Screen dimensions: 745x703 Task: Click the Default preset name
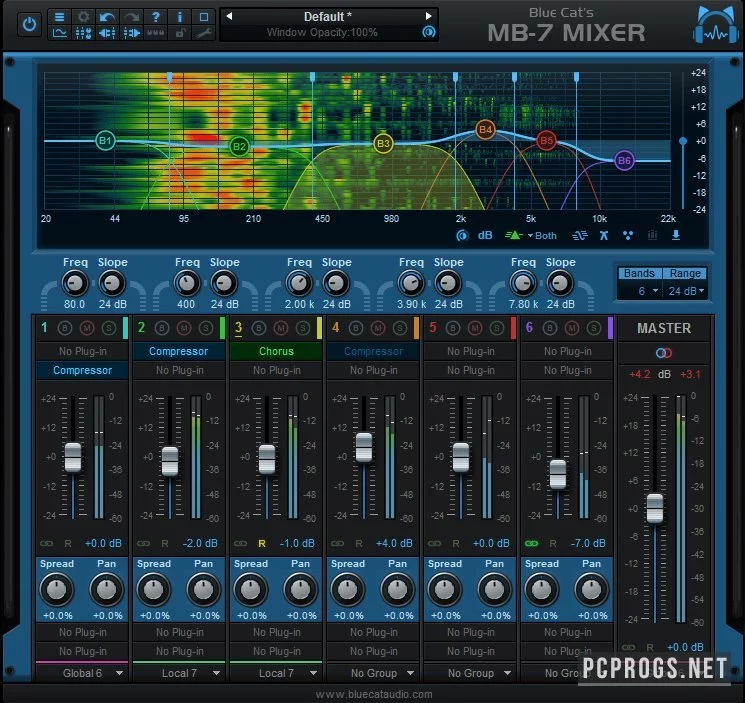(x=328, y=17)
